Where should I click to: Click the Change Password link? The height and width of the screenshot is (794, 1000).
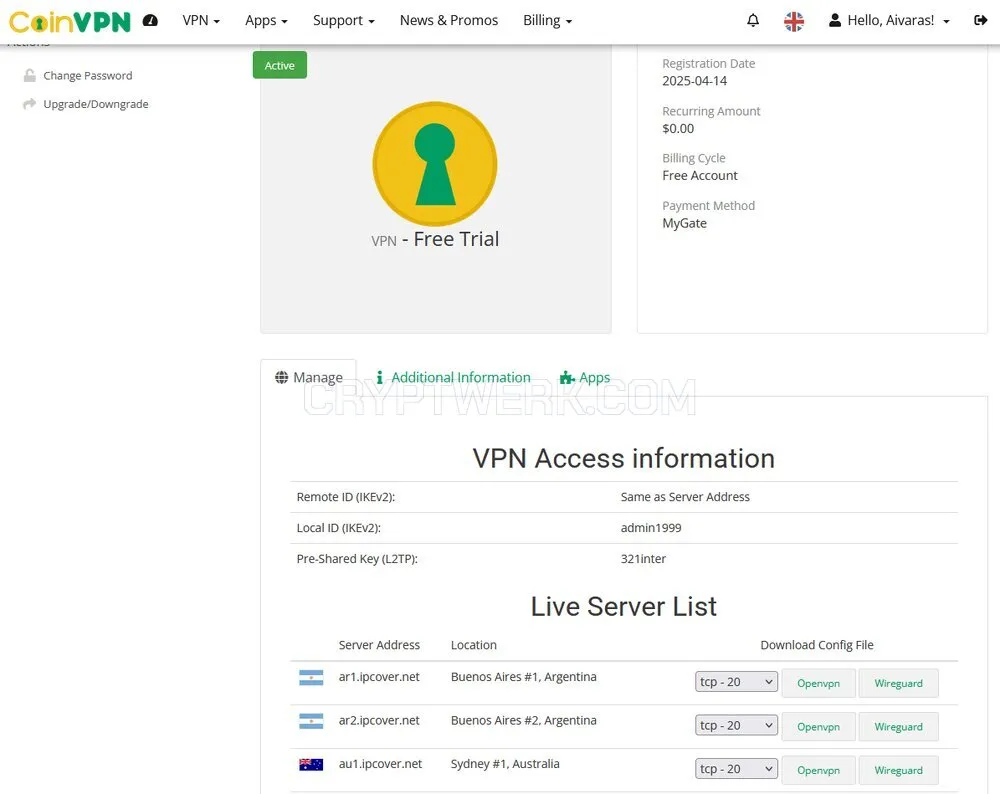[x=88, y=76]
